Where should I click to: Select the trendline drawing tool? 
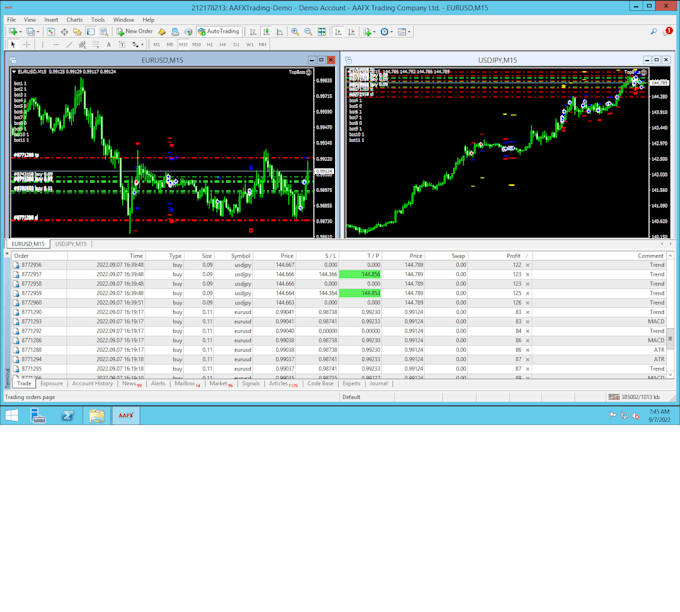(69, 44)
